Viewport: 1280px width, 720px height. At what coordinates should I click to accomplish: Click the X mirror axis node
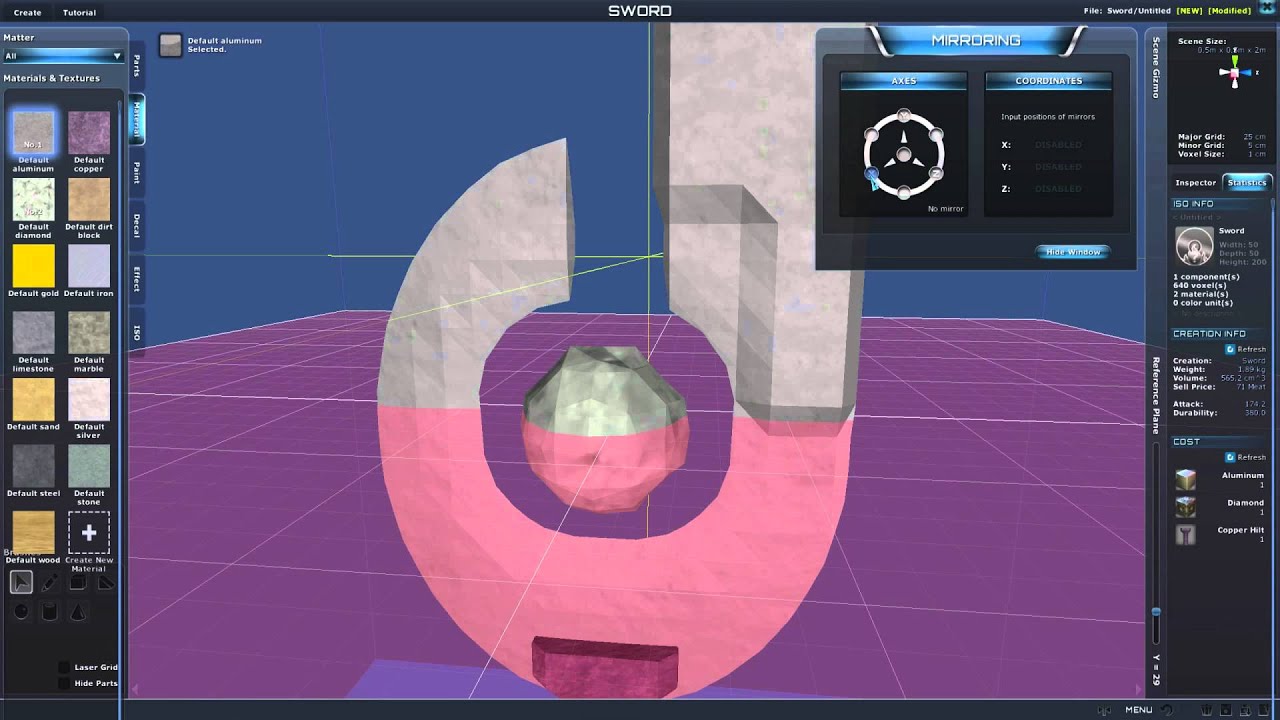[x=871, y=174]
